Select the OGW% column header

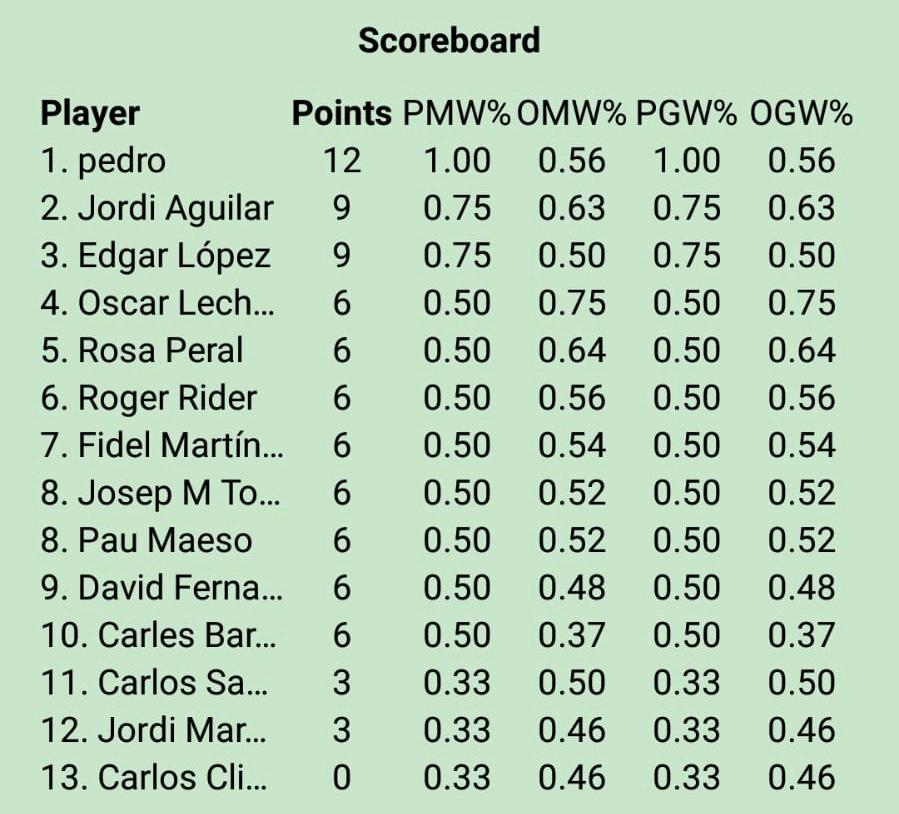[x=800, y=114]
